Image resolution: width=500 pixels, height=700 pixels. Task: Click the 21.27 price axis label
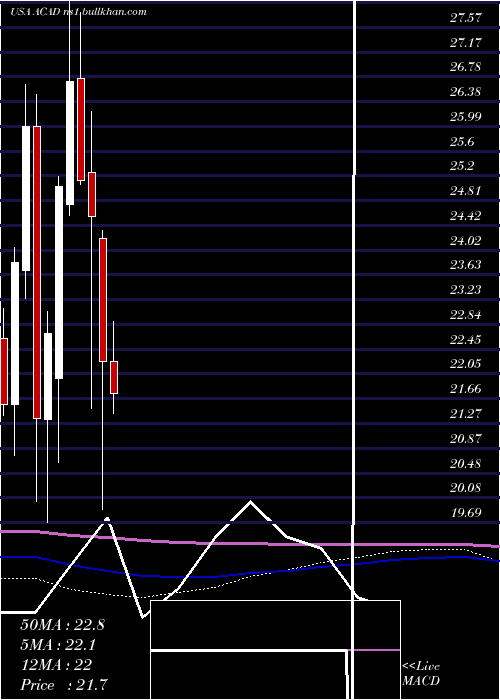[466, 414]
